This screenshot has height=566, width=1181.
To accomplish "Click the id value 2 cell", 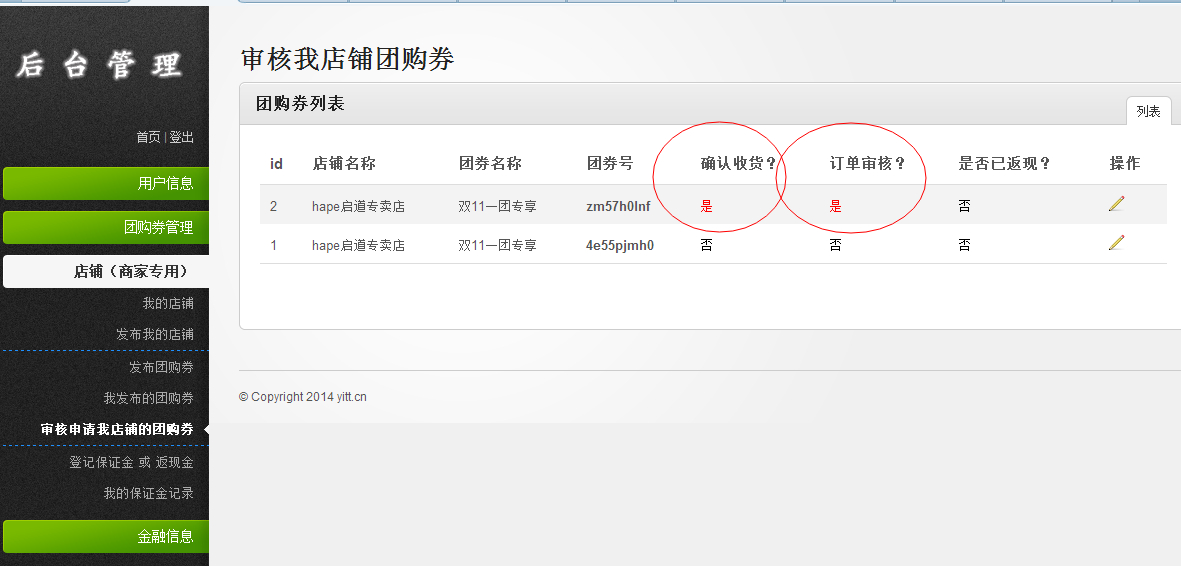I will pyautogui.click(x=273, y=207).
